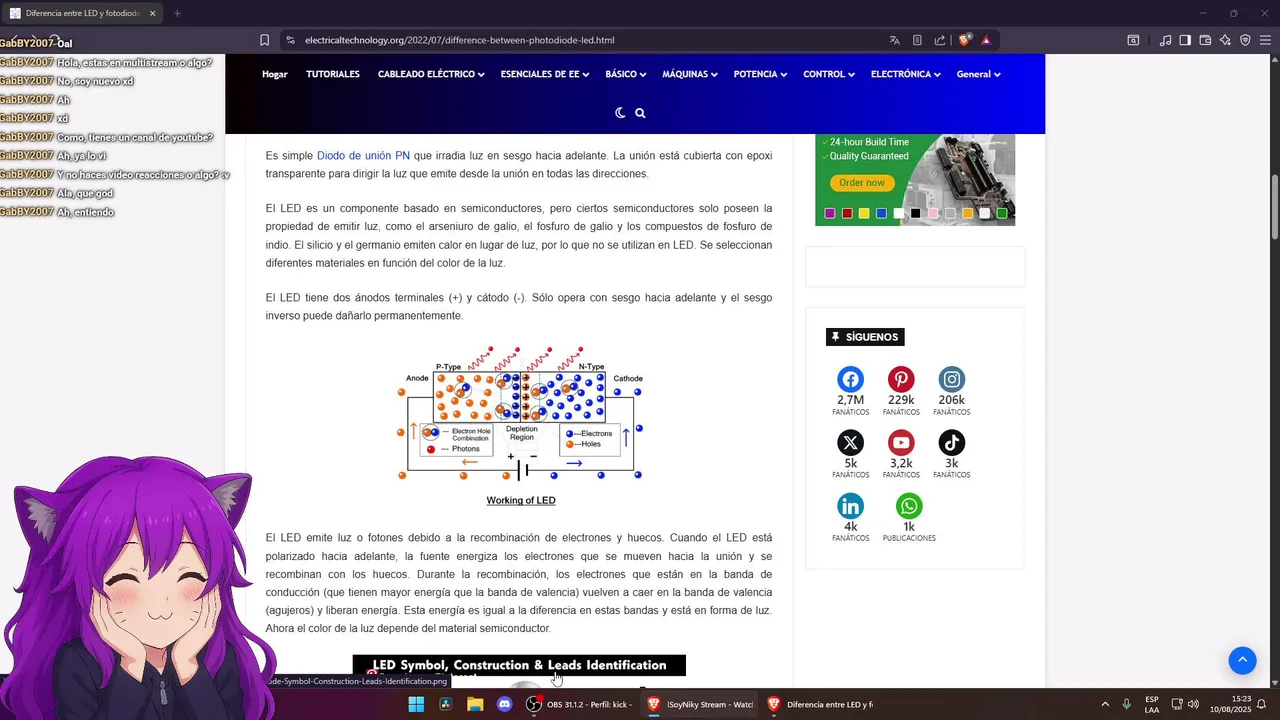The width and height of the screenshot is (1280, 720).
Task: Expand the CABLEADO ELÉCTRICO menu
Action: [x=431, y=74]
